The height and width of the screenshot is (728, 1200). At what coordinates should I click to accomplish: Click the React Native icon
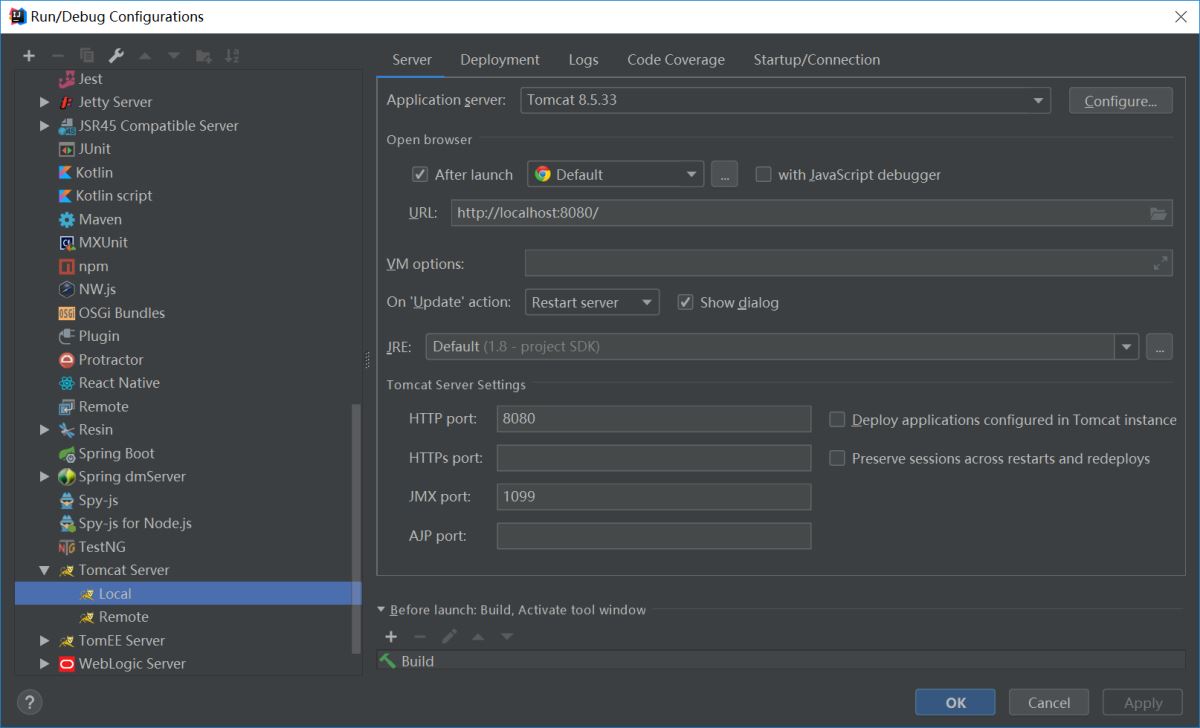(x=67, y=383)
